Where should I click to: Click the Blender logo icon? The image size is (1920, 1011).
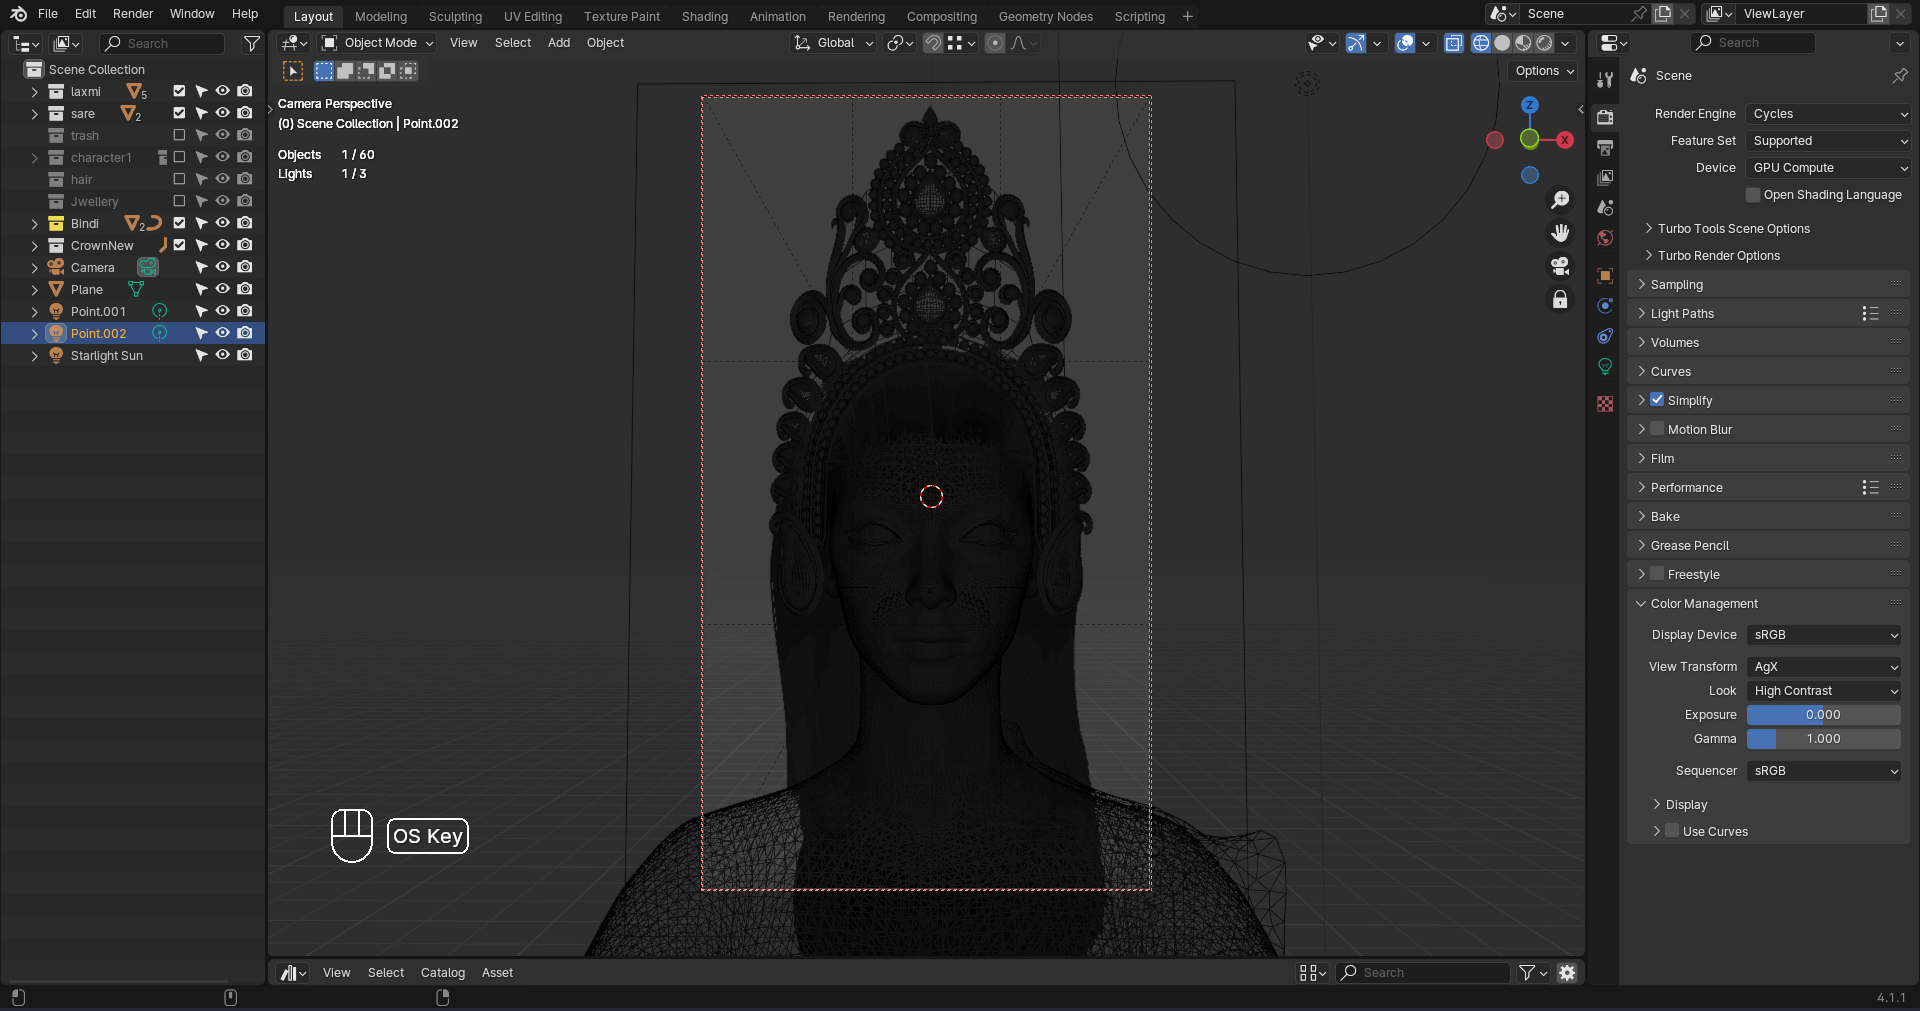(x=18, y=14)
